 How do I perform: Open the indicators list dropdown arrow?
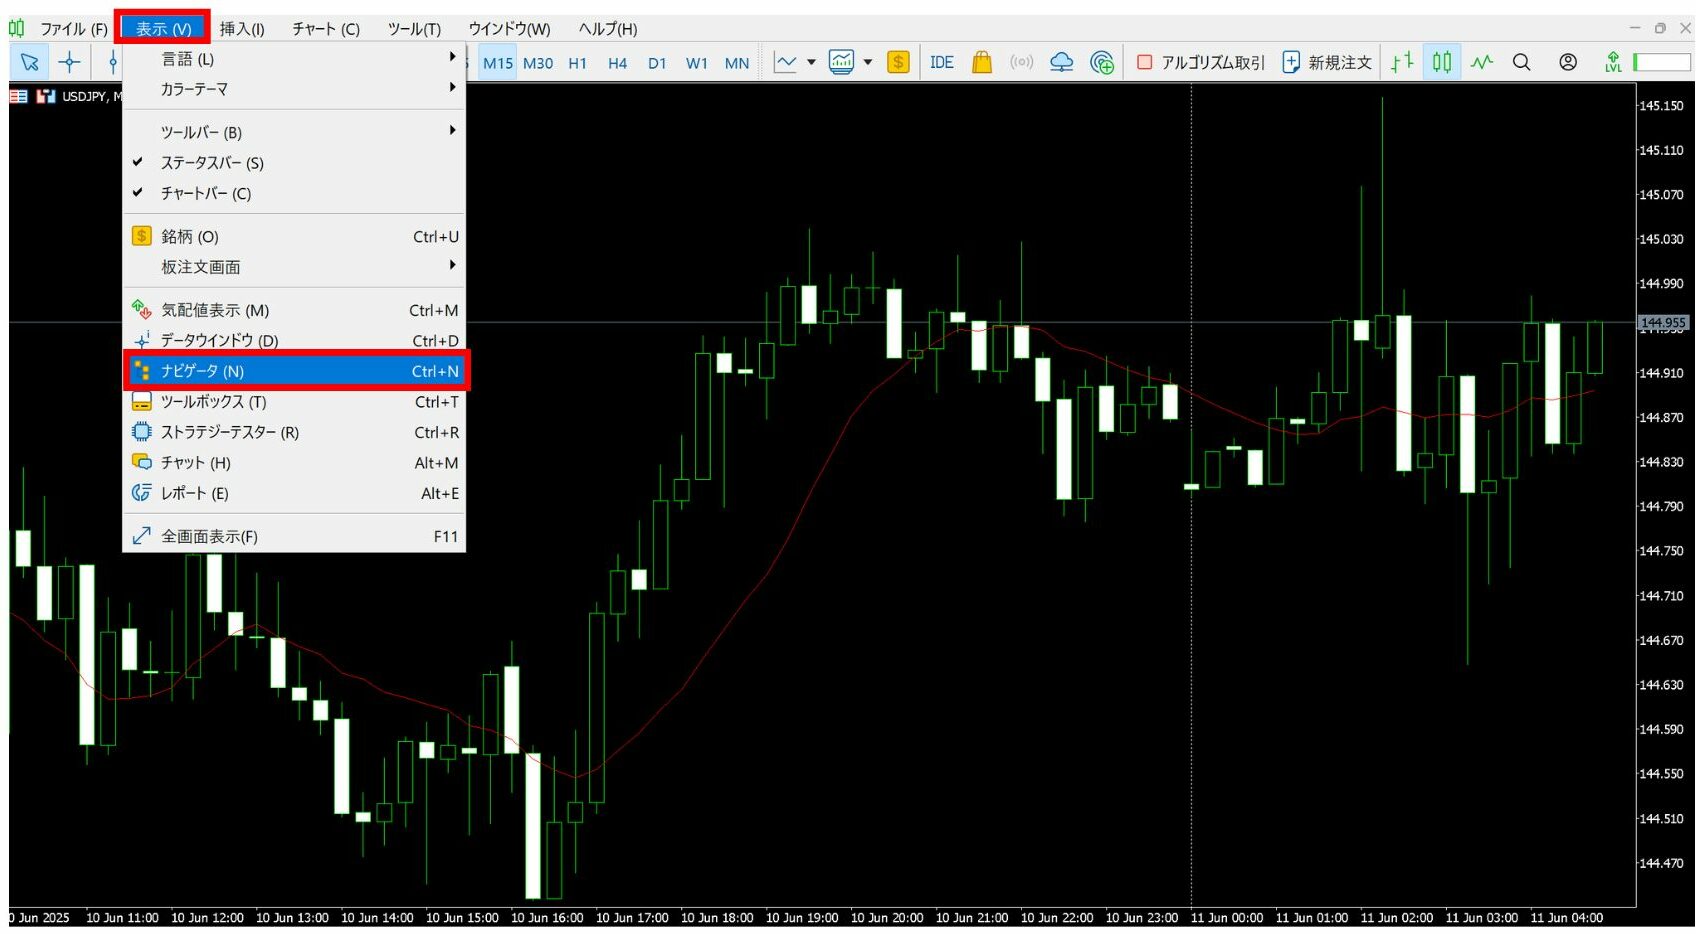(x=811, y=62)
